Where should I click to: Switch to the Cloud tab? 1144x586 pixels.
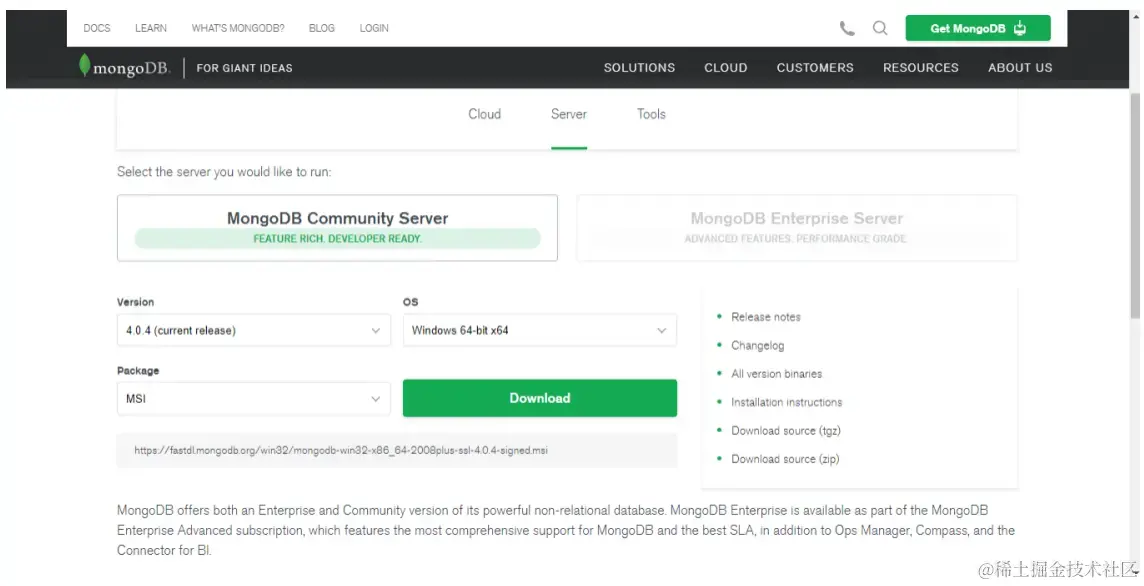pos(484,114)
